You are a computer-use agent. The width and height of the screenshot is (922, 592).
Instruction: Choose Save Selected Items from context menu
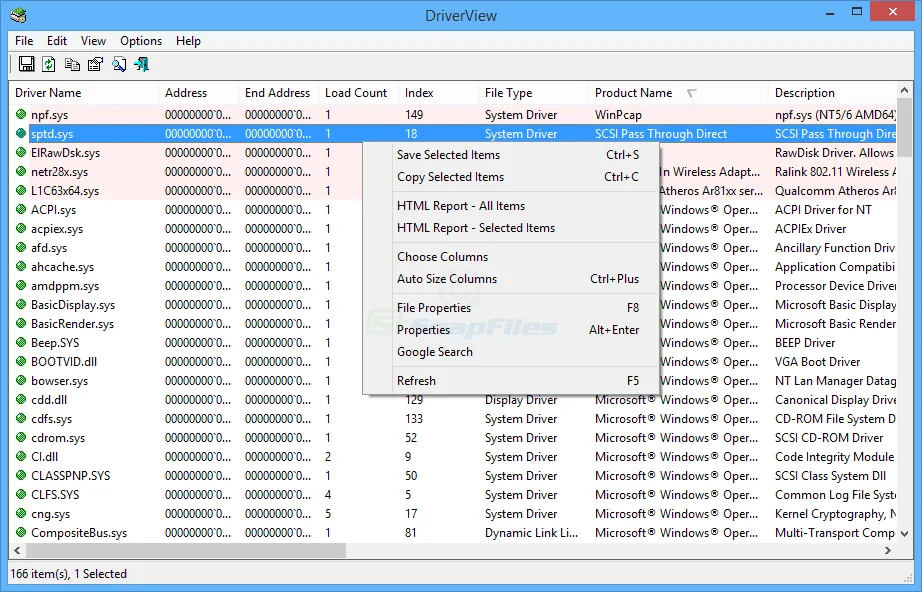tap(510, 155)
